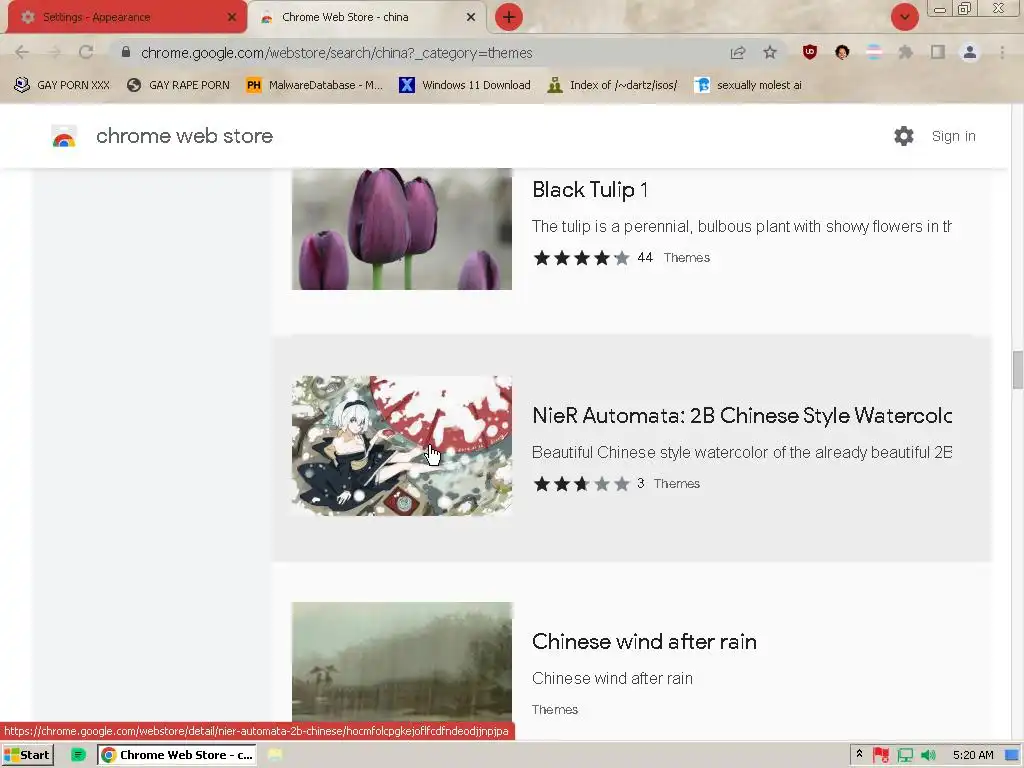
Task: Open the Chinese wind after rain title
Action: (x=644, y=641)
